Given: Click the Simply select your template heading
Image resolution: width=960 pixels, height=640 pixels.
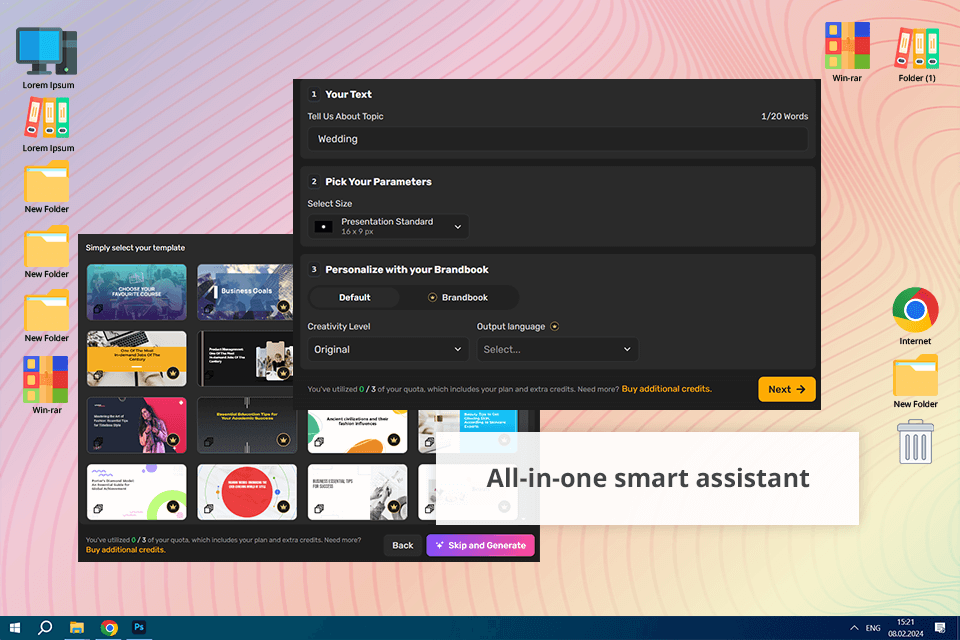Looking at the screenshot, I should 135,248.
